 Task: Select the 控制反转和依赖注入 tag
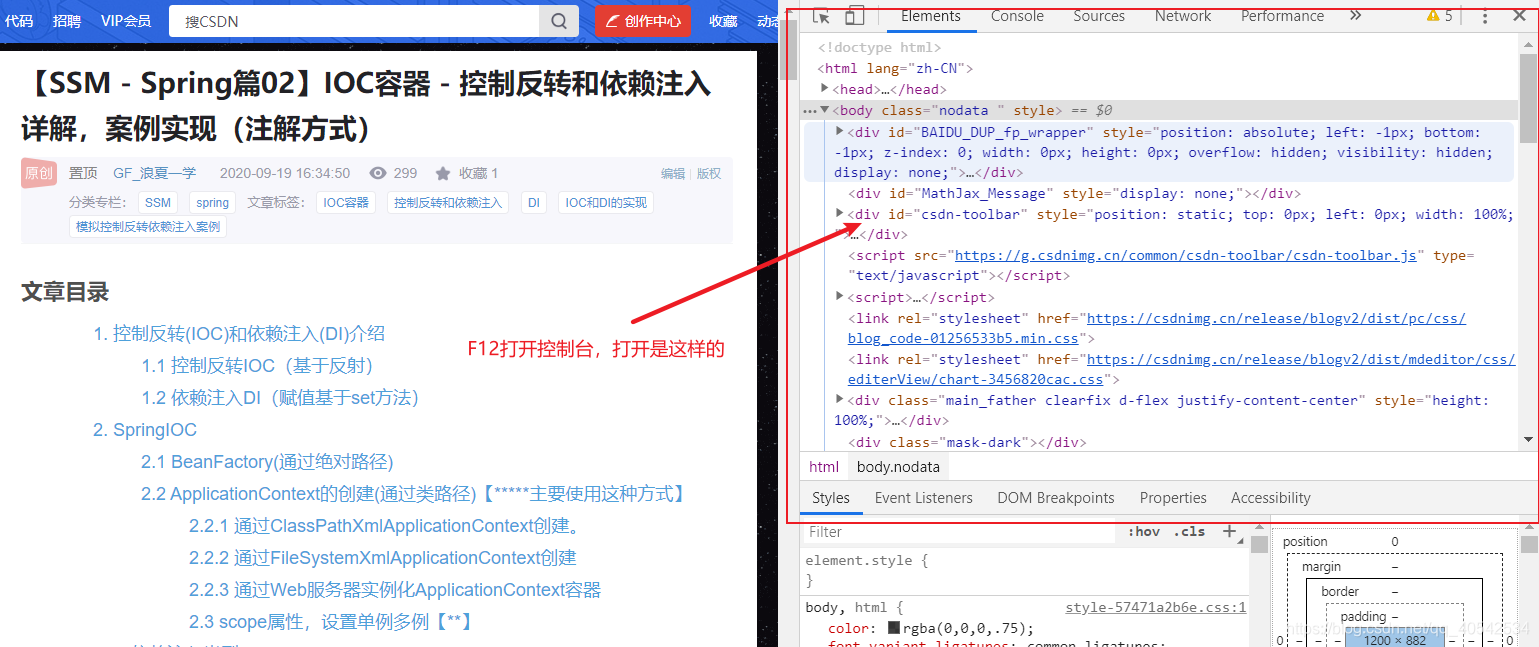448,202
